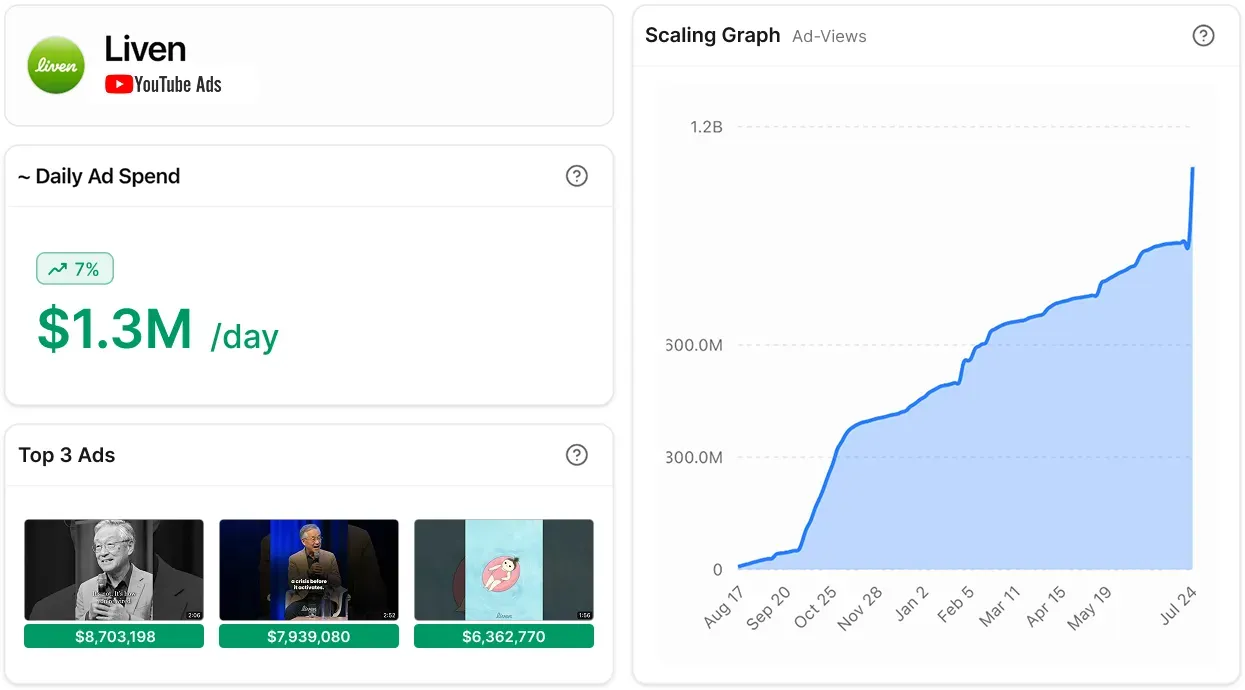1245x690 pixels.
Task: Click the Ad-Views subtitle
Action: (x=829, y=36)
